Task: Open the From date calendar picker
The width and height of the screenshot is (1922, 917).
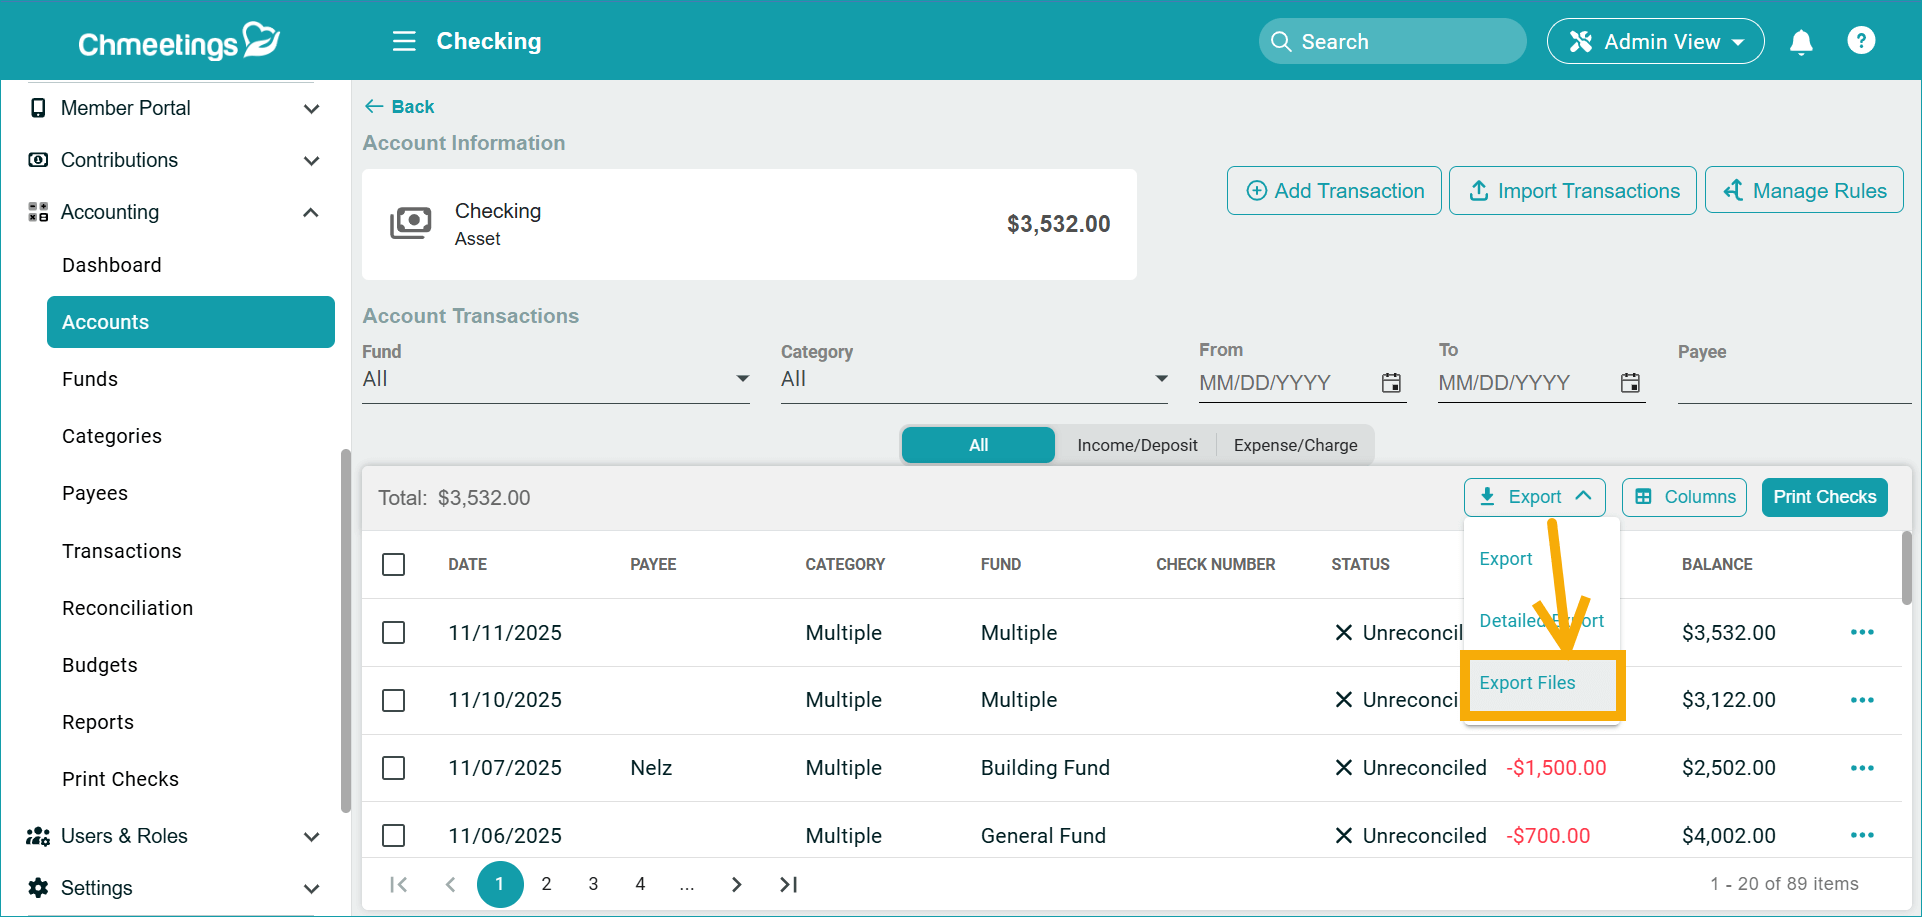Action: 1391,383
